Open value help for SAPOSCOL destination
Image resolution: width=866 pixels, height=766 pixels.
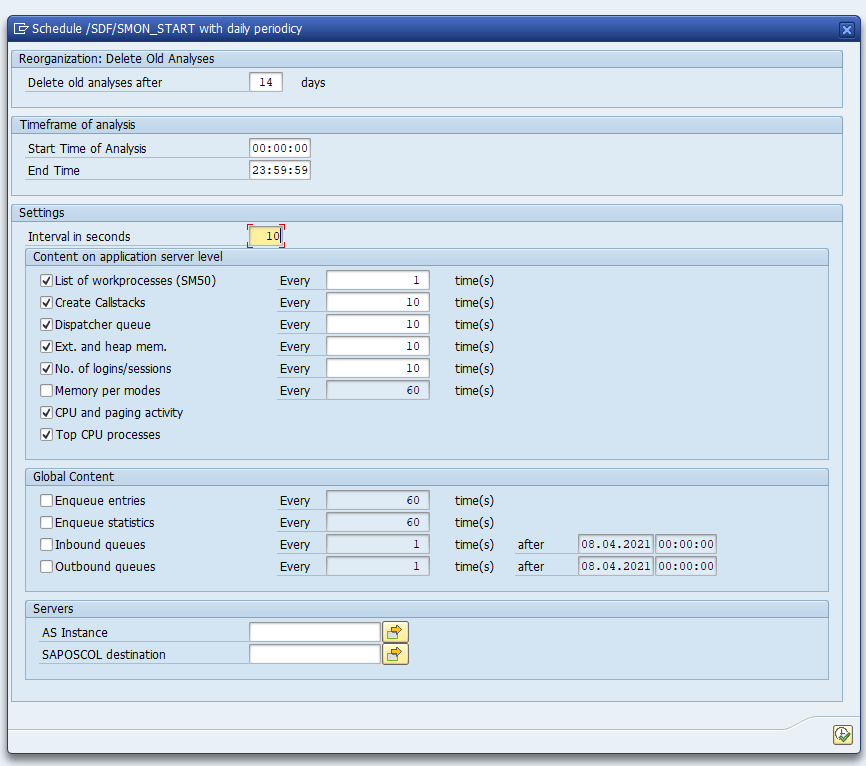(x=395, y=653)
